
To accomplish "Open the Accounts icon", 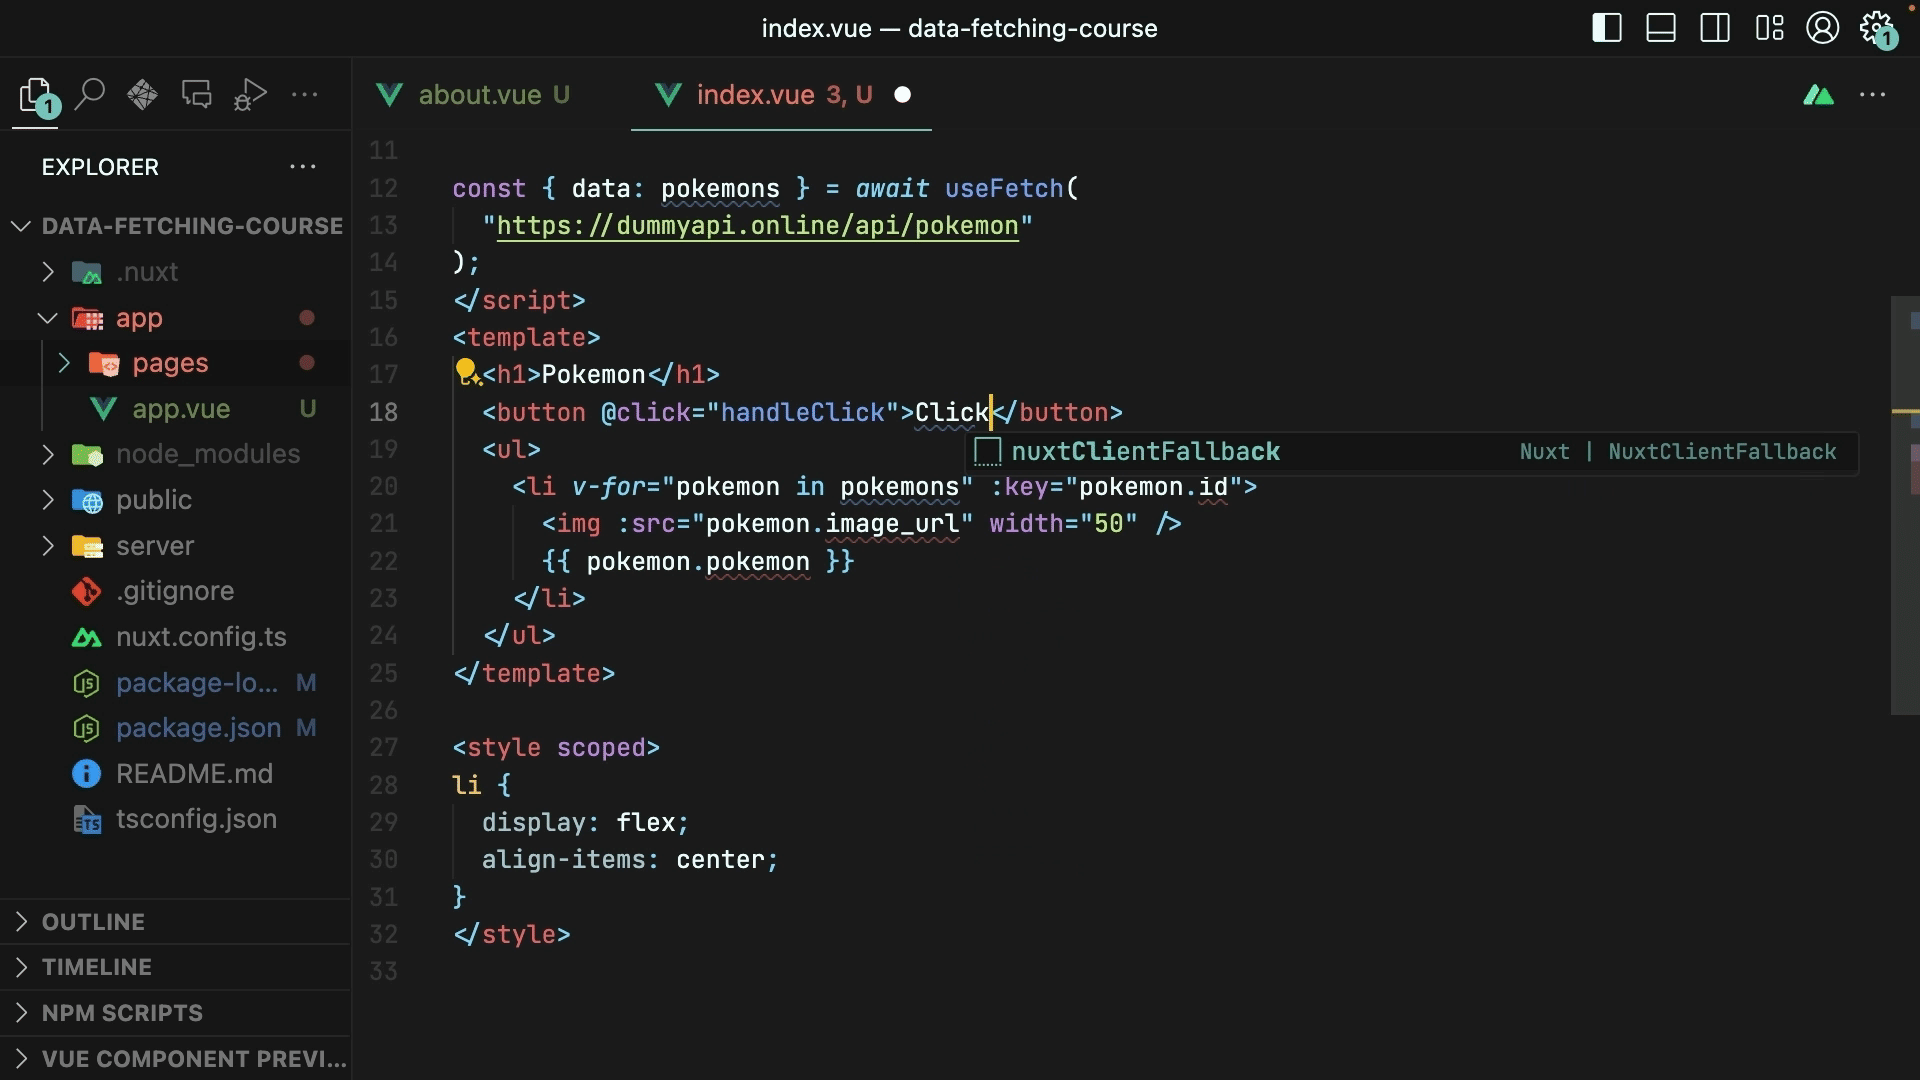I will [1823, 28].
